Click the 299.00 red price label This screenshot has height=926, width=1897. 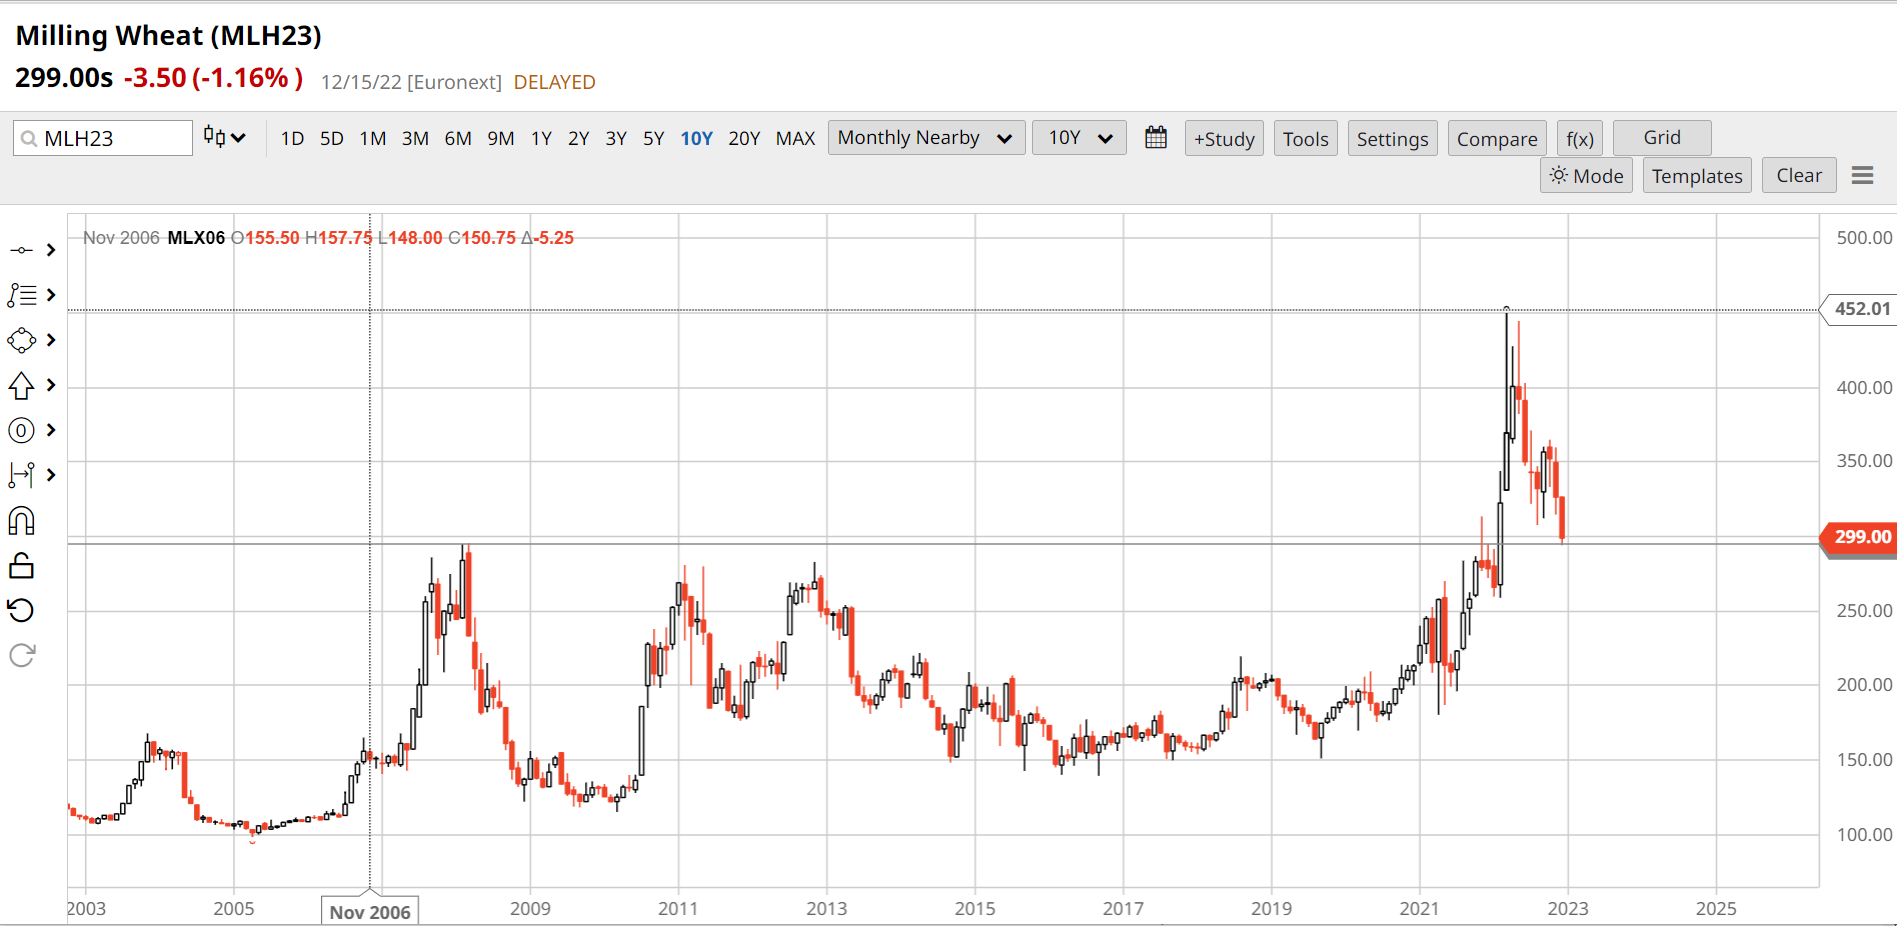(1861, 537)
